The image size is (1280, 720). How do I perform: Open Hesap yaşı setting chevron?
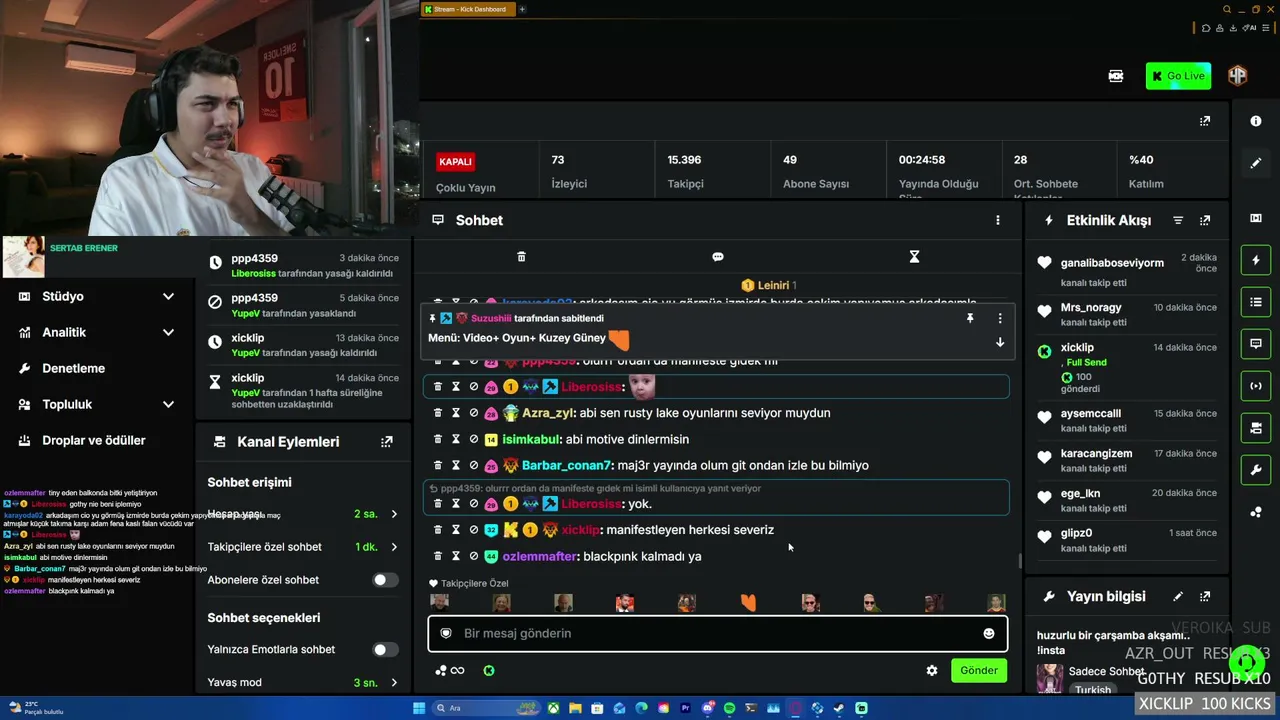click(394, 514)
